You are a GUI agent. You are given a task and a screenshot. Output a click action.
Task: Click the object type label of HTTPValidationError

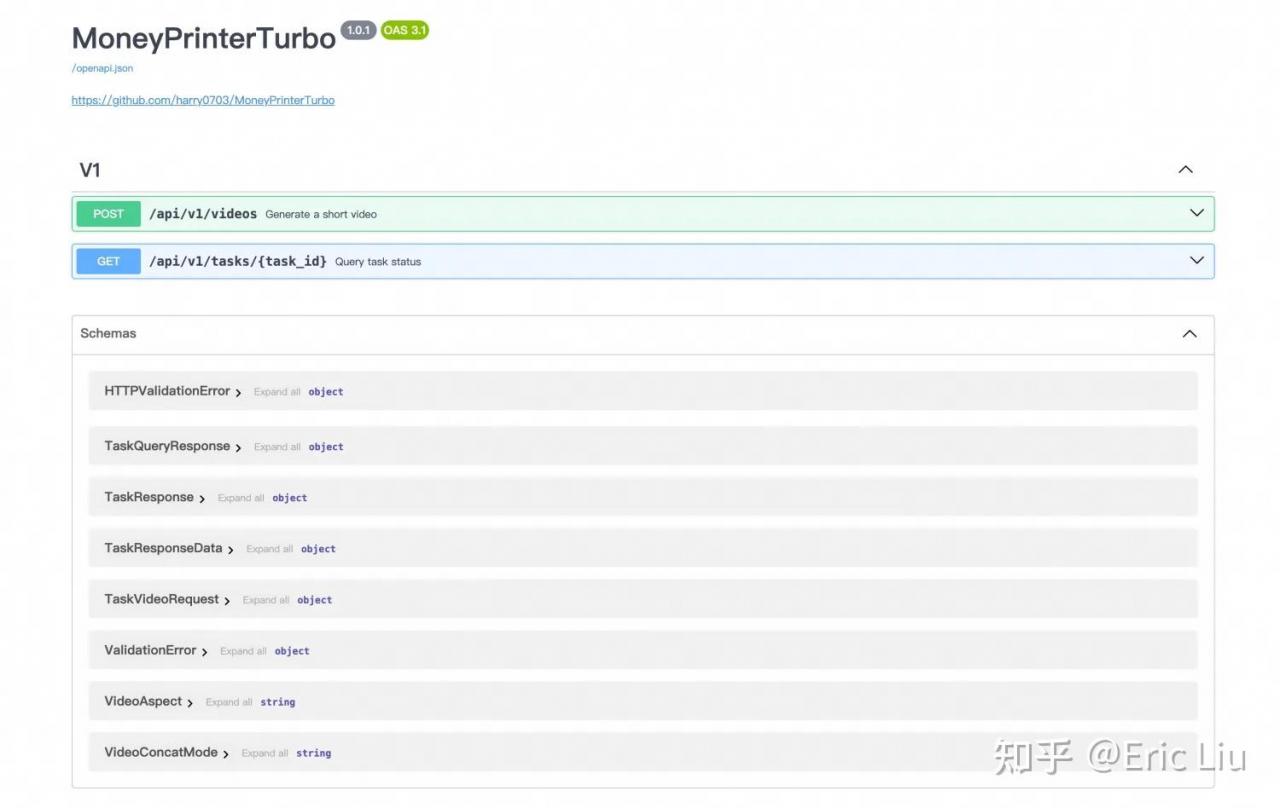click(326, 392)
